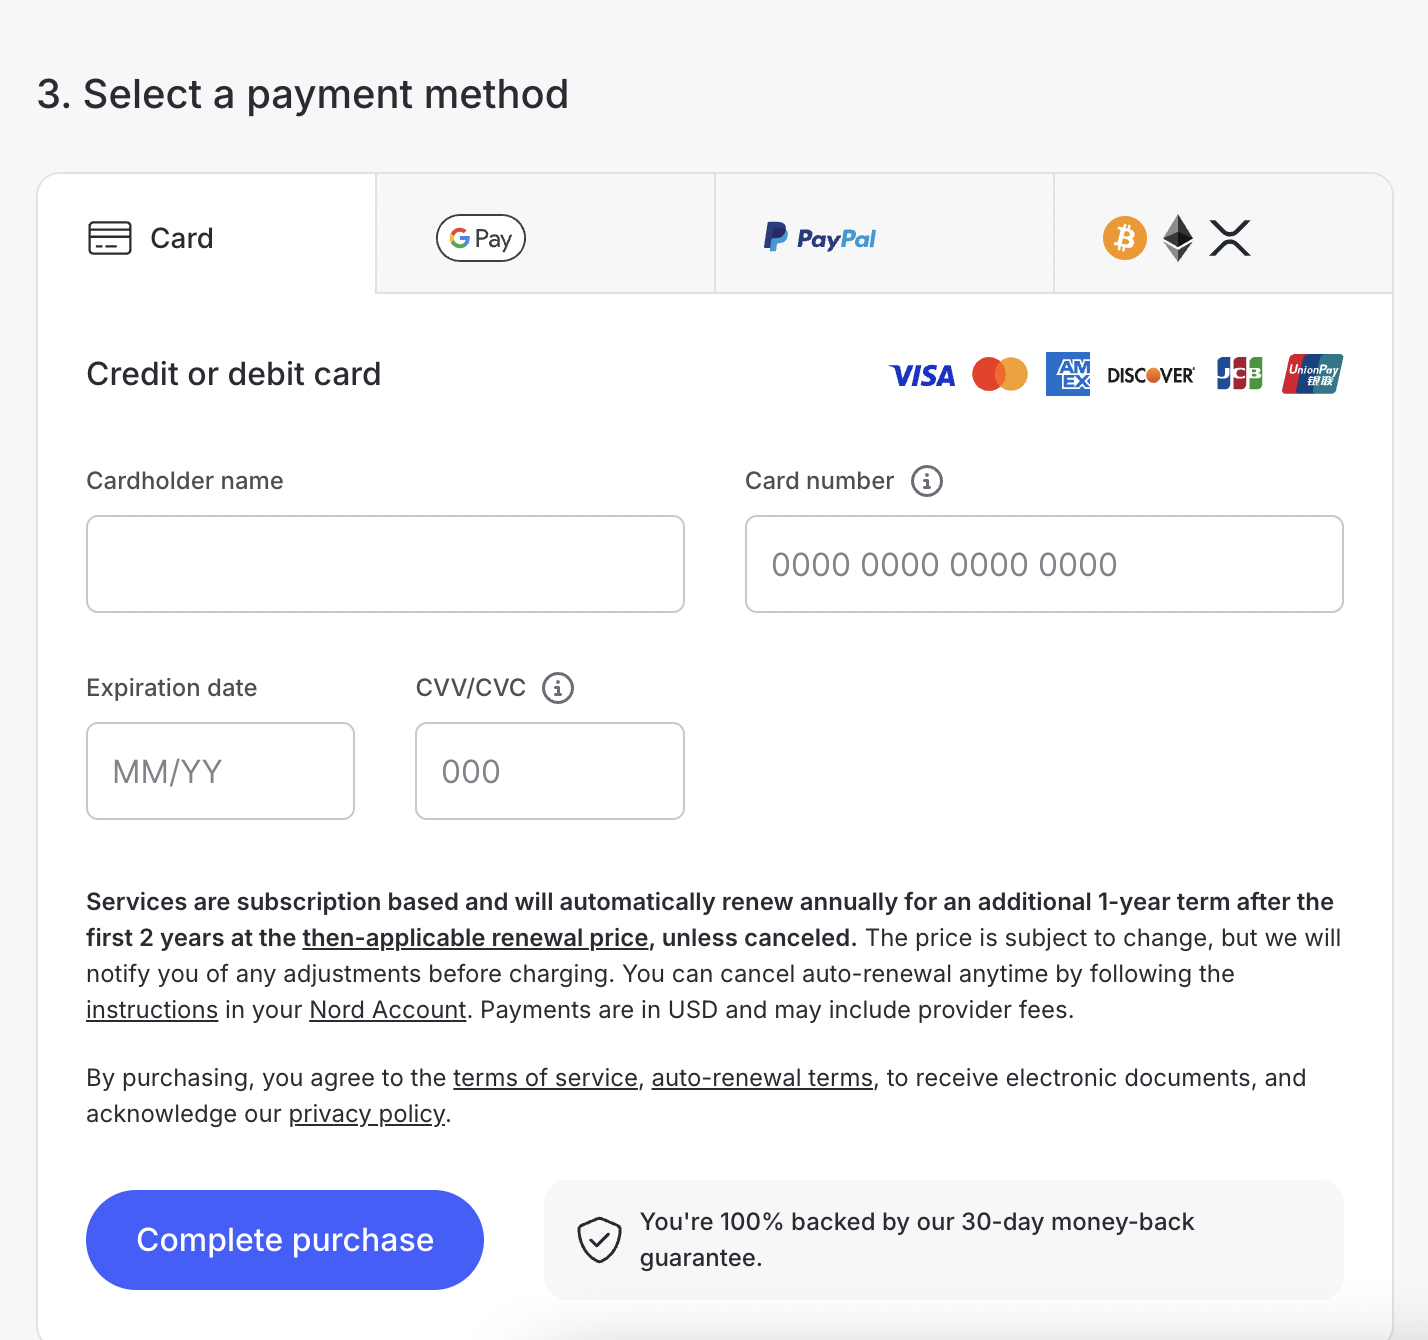Click the American Express logo
Image resolution: width=1428 pixels, height=1340 pixels.
(1068, 374)
